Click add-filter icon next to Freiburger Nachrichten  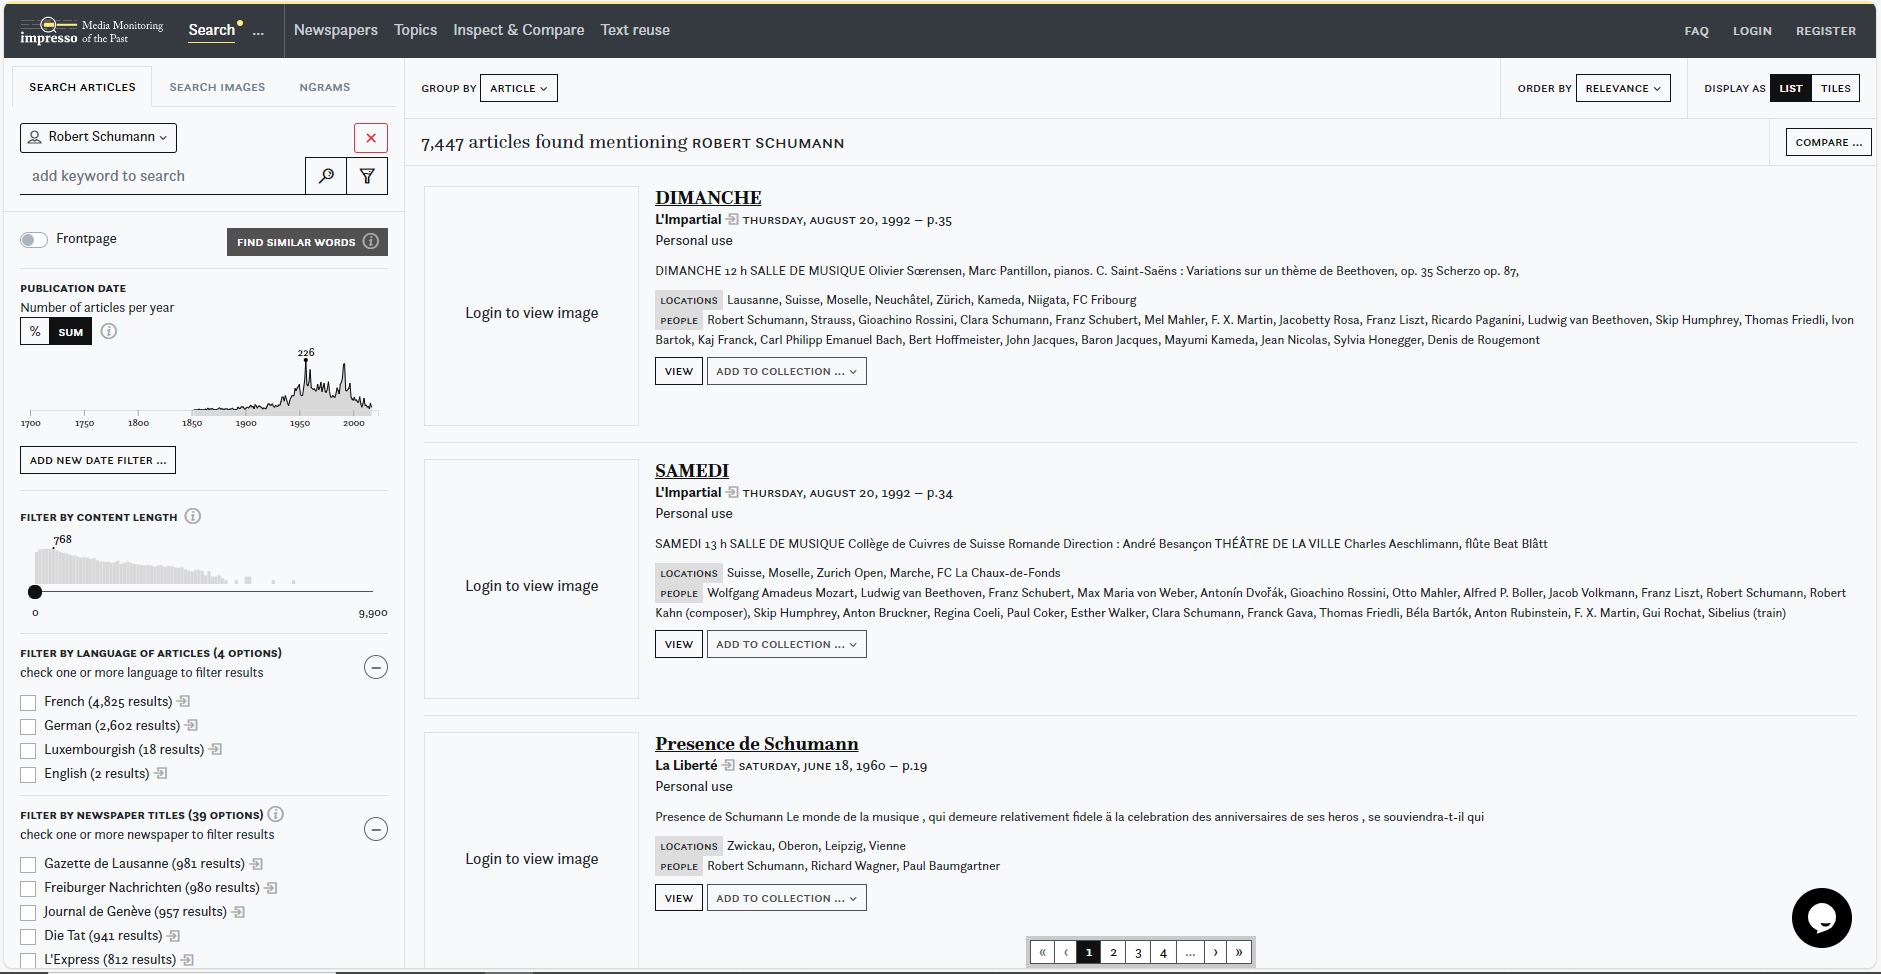[x=271, y=888]
